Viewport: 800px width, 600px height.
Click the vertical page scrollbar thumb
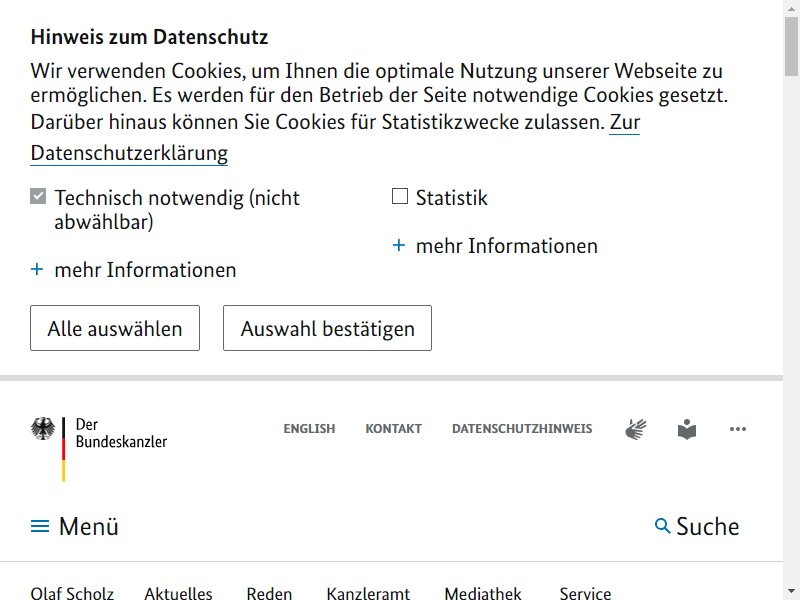[x=791, y=46]
